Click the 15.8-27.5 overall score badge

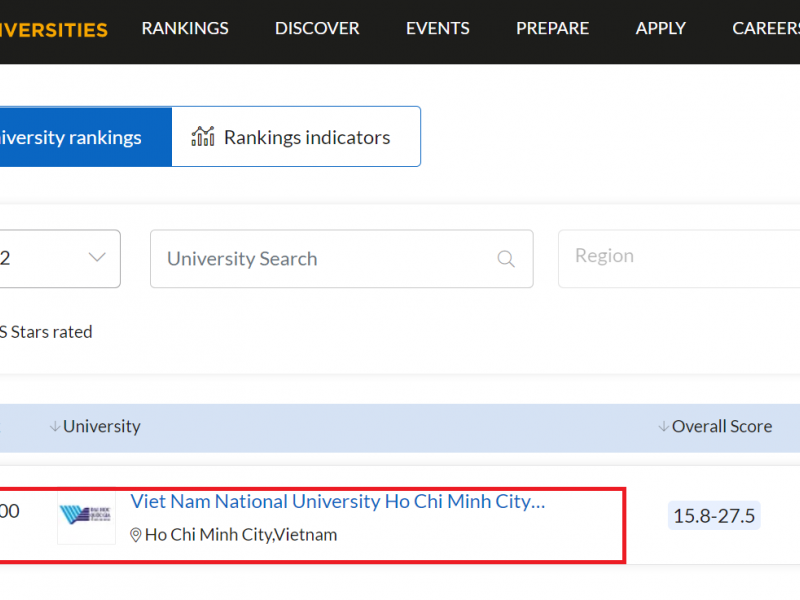coord(714,516)
